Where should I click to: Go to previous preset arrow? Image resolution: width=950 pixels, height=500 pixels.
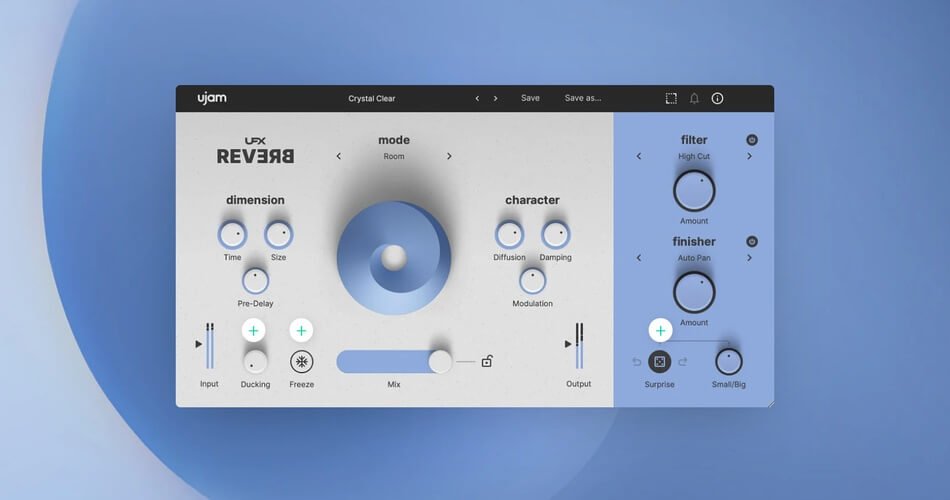coord(477,98)
